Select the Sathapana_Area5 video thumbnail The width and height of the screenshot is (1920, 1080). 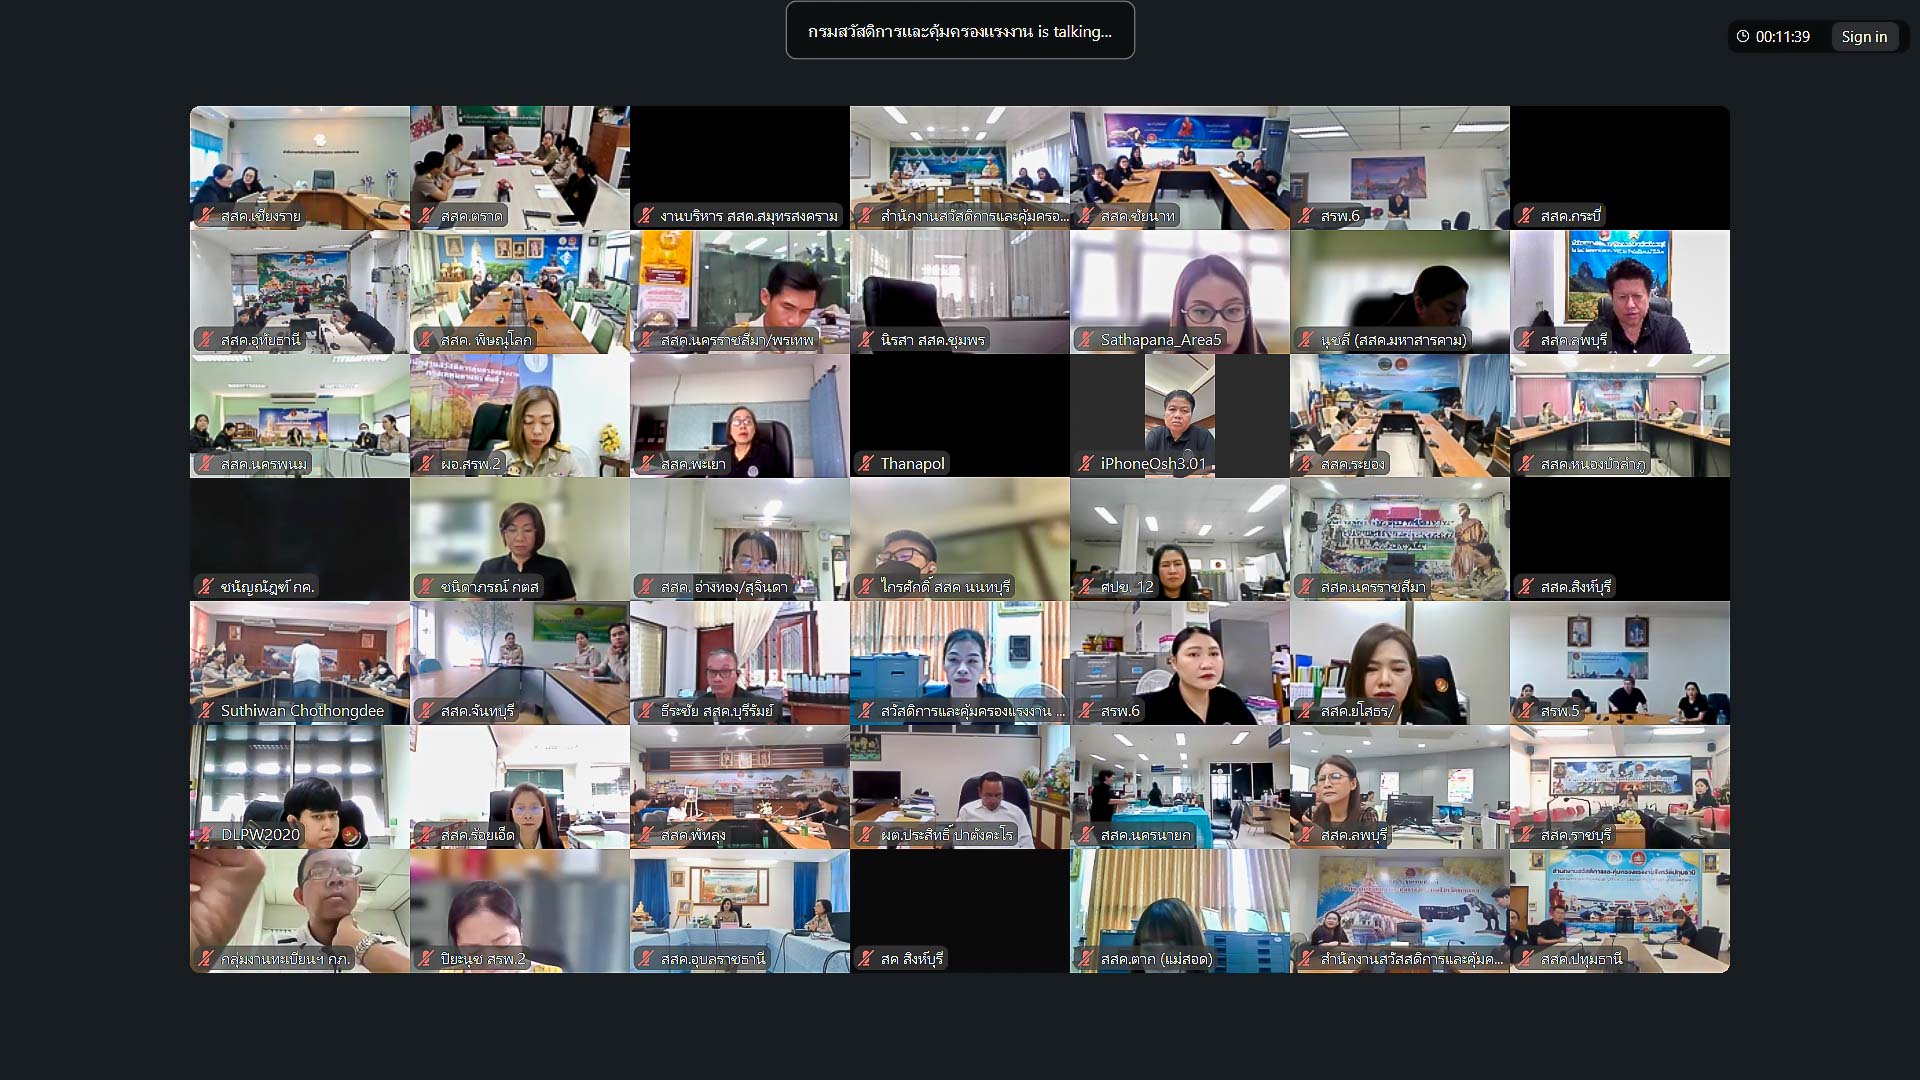[1179, 285]
